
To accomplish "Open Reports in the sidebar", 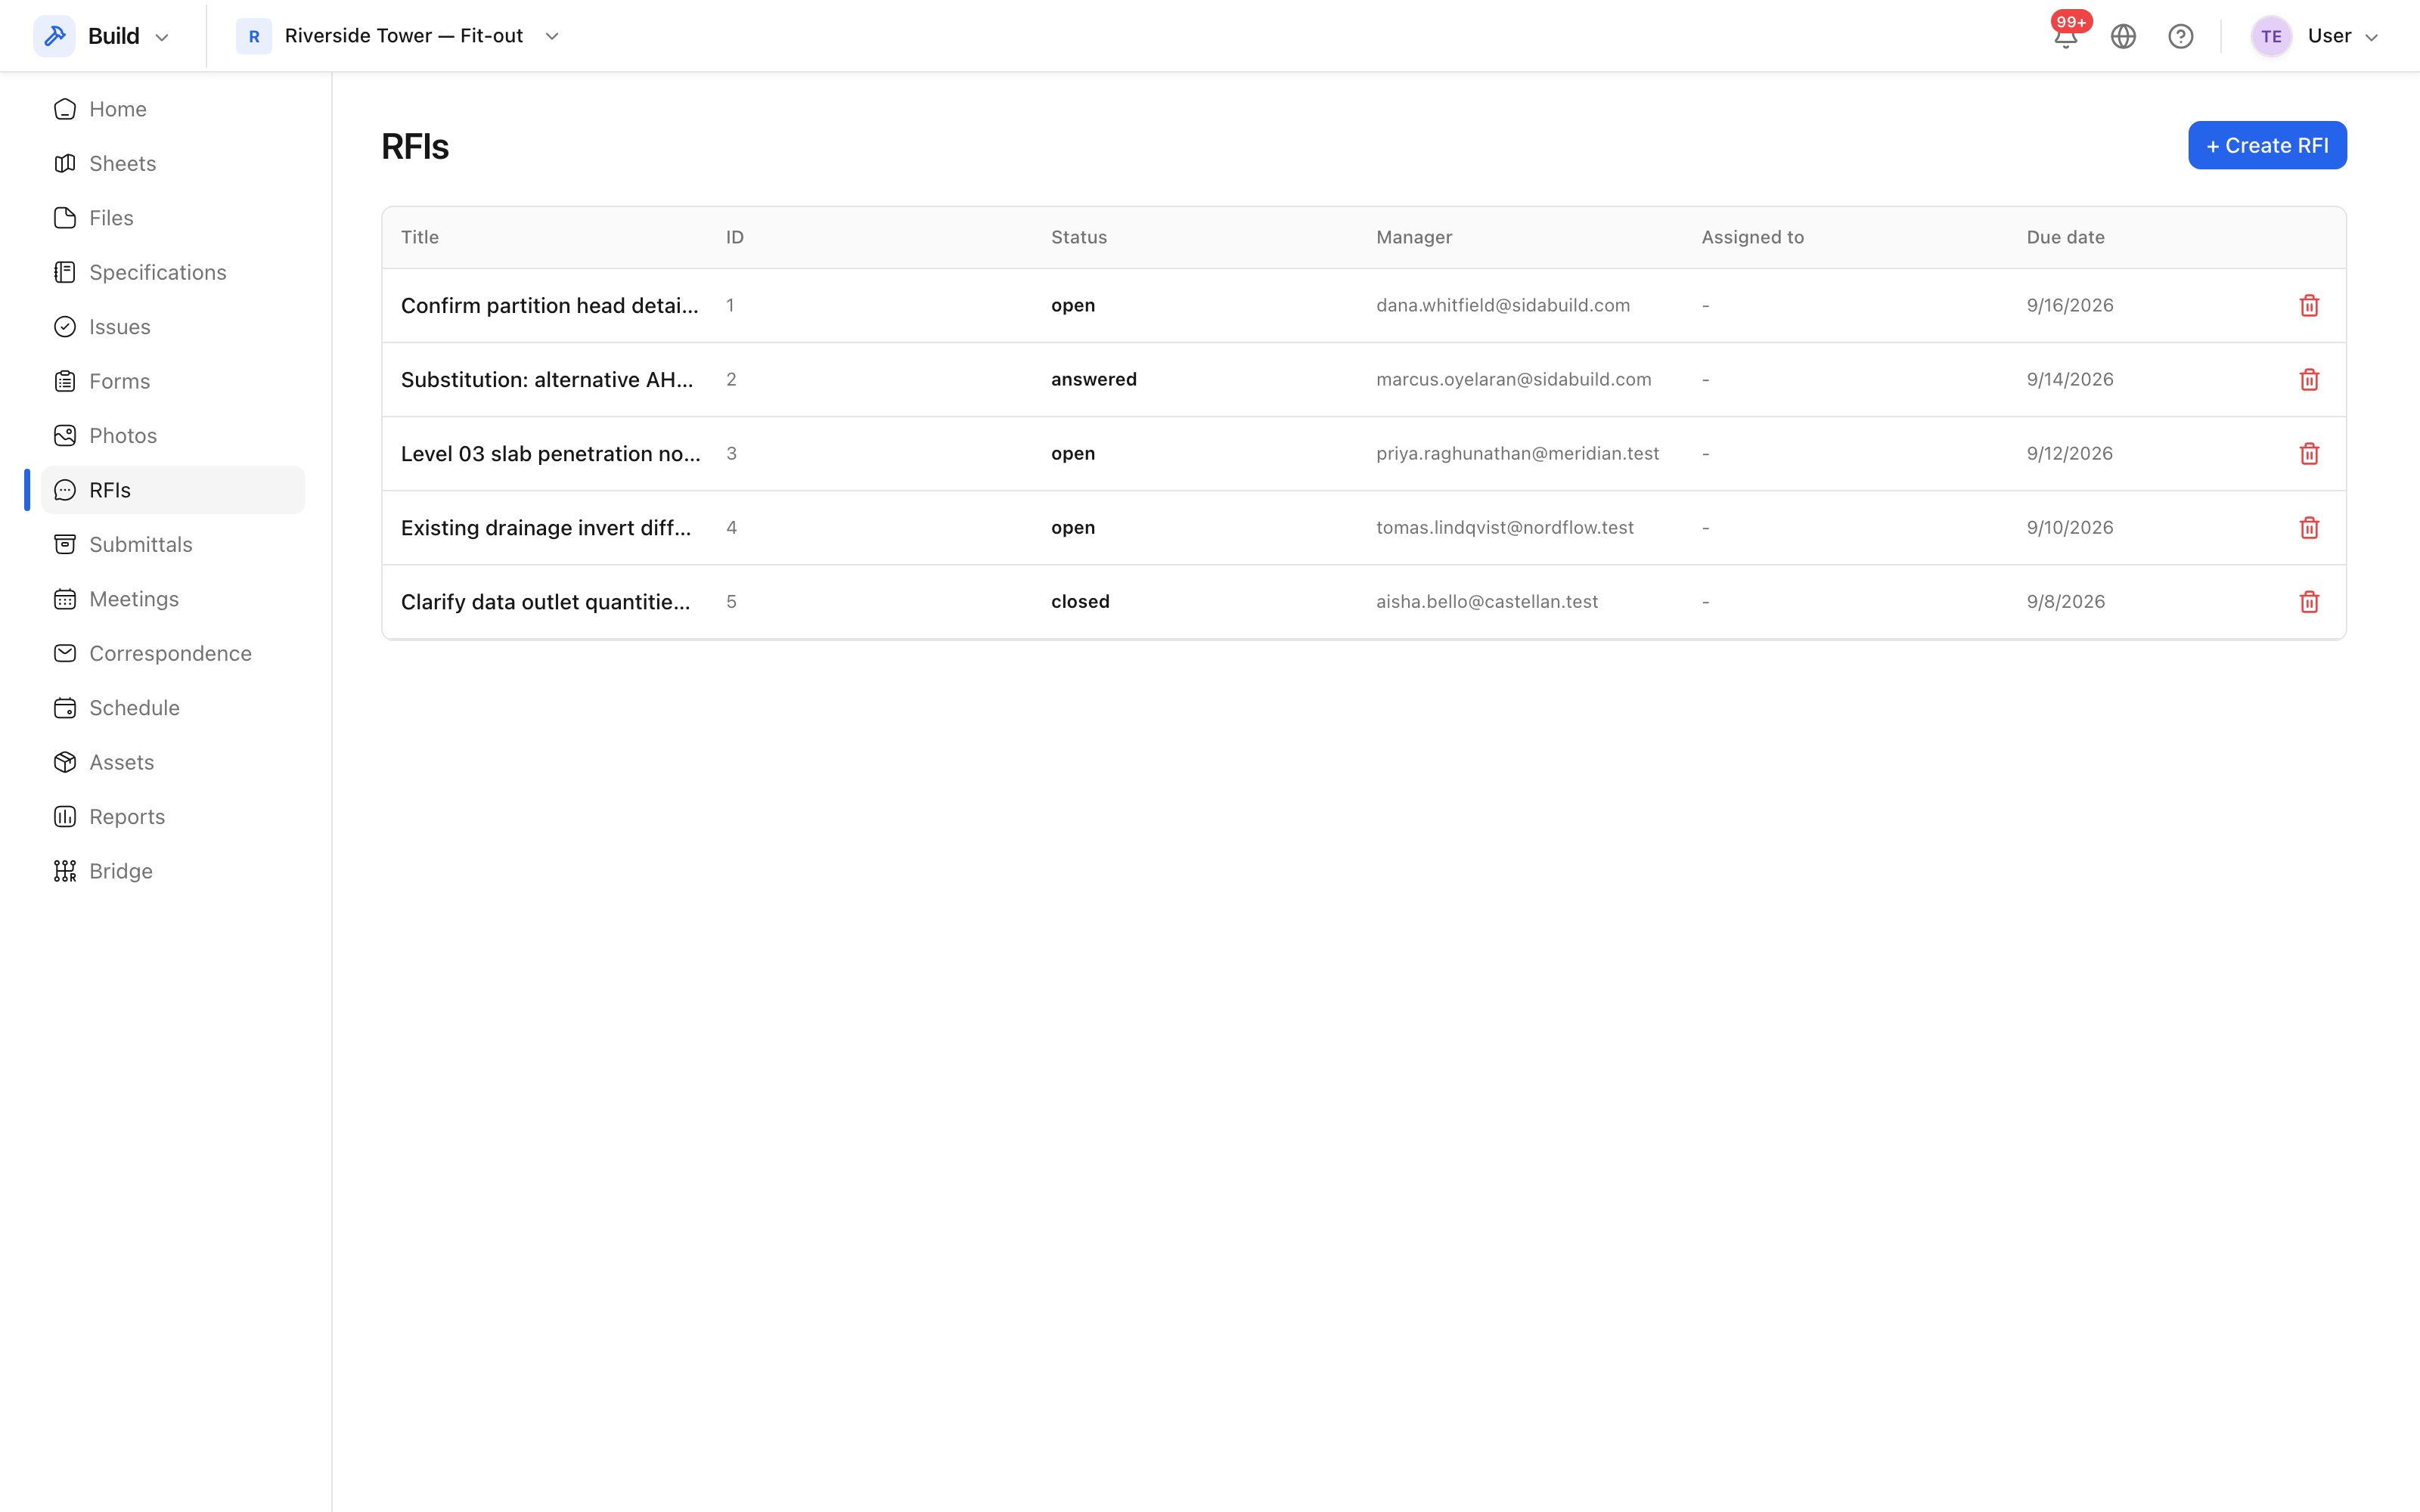I will click(172, 817).
